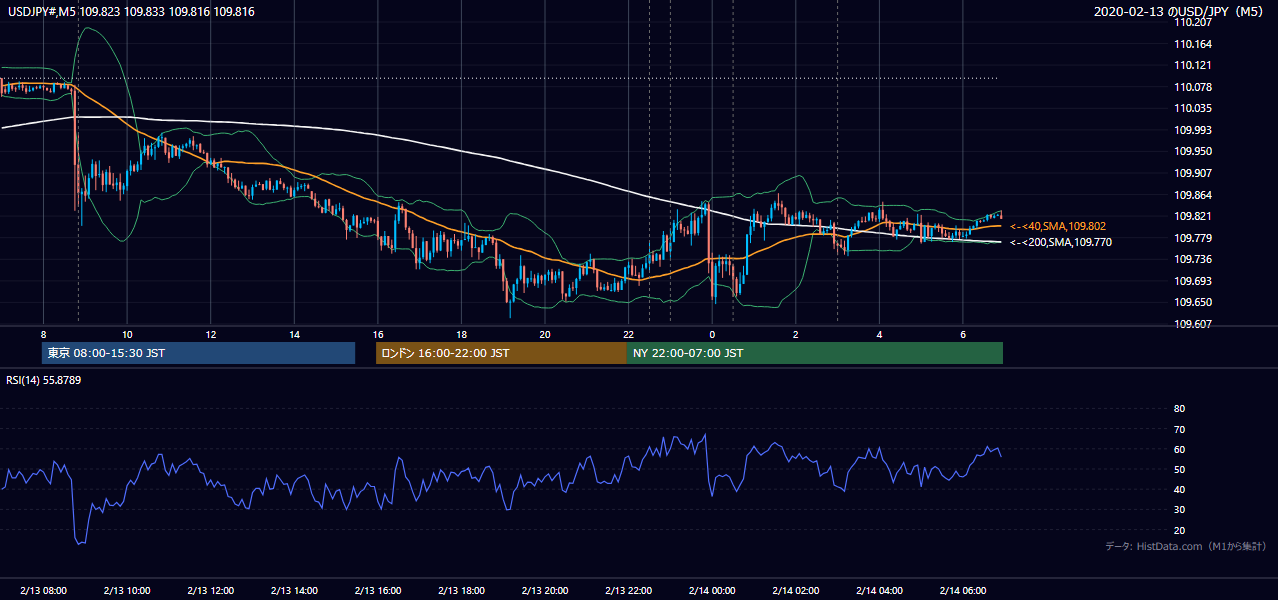
Task: Select the 東京 08:00-15:30 JST session bar
Action: 198,353
